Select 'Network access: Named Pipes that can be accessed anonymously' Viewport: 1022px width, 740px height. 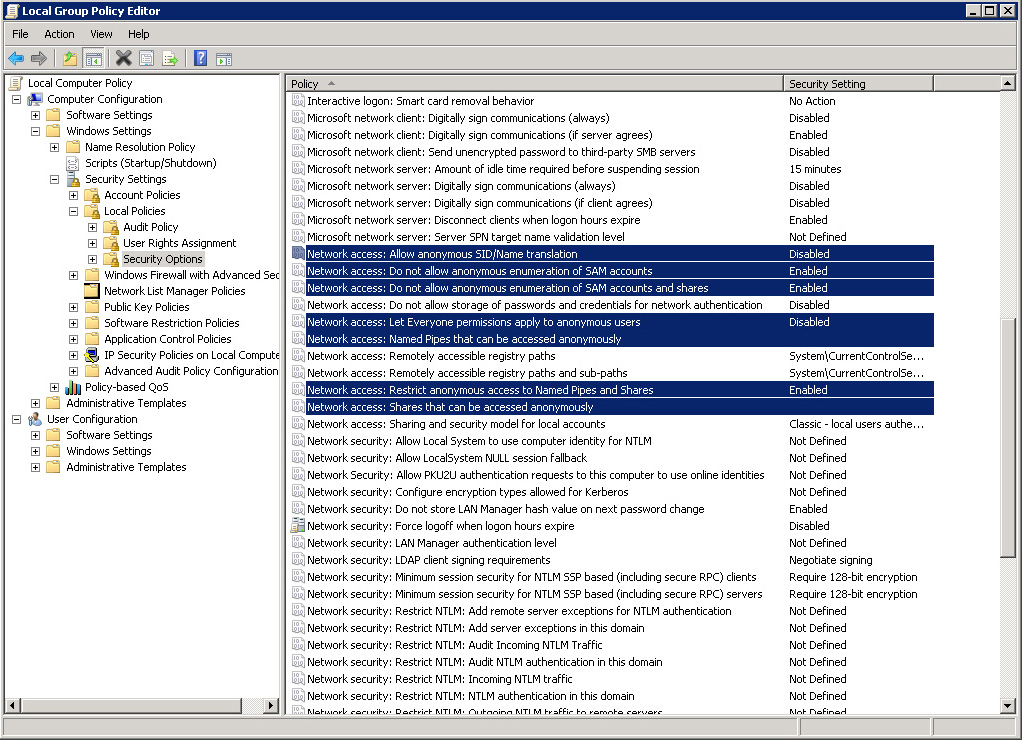(x=612, y=339)
